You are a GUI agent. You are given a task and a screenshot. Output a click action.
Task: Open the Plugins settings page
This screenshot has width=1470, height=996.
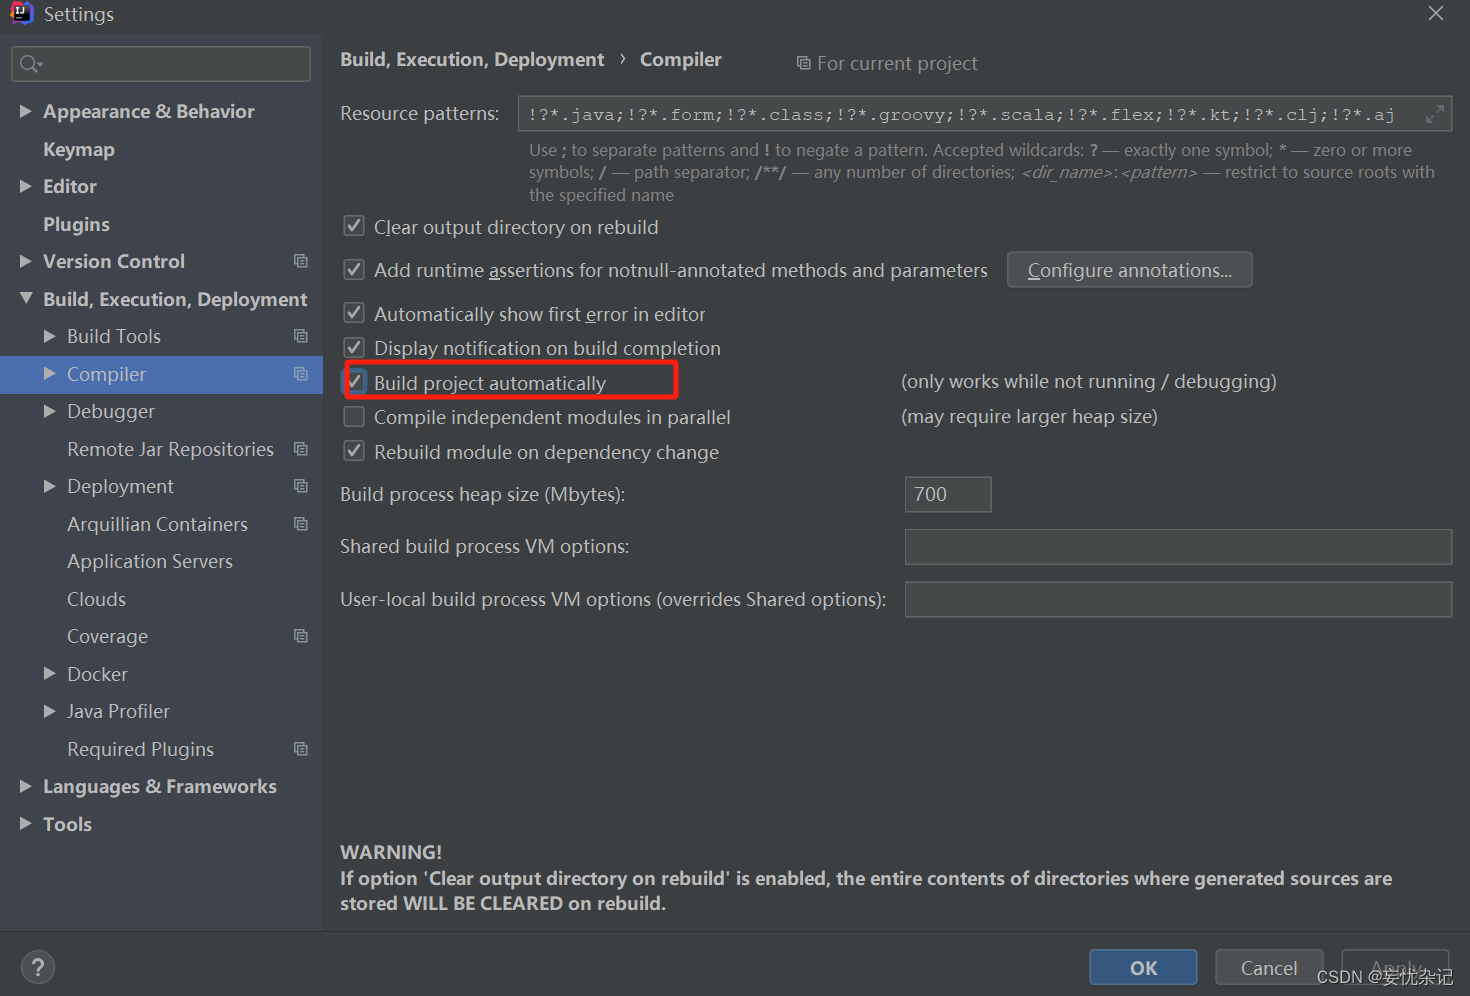point(76,224)
